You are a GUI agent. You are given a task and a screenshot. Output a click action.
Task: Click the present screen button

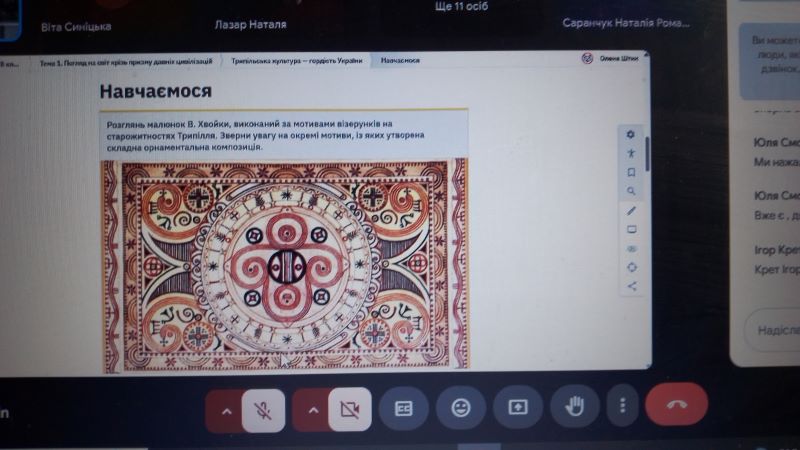[518, 407]
